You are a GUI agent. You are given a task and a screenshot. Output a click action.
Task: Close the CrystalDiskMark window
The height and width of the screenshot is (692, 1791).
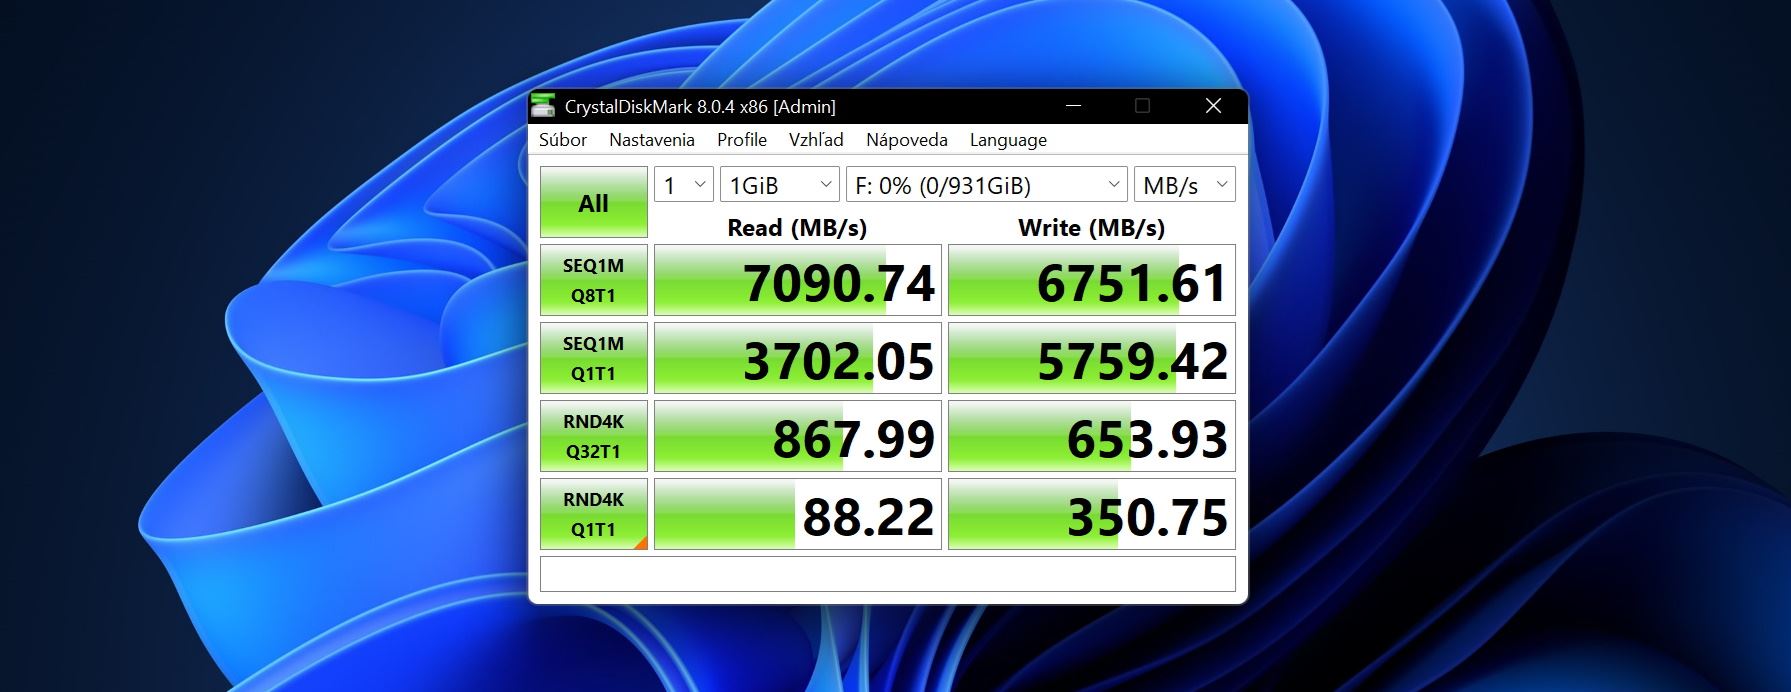pos(1213,106)
